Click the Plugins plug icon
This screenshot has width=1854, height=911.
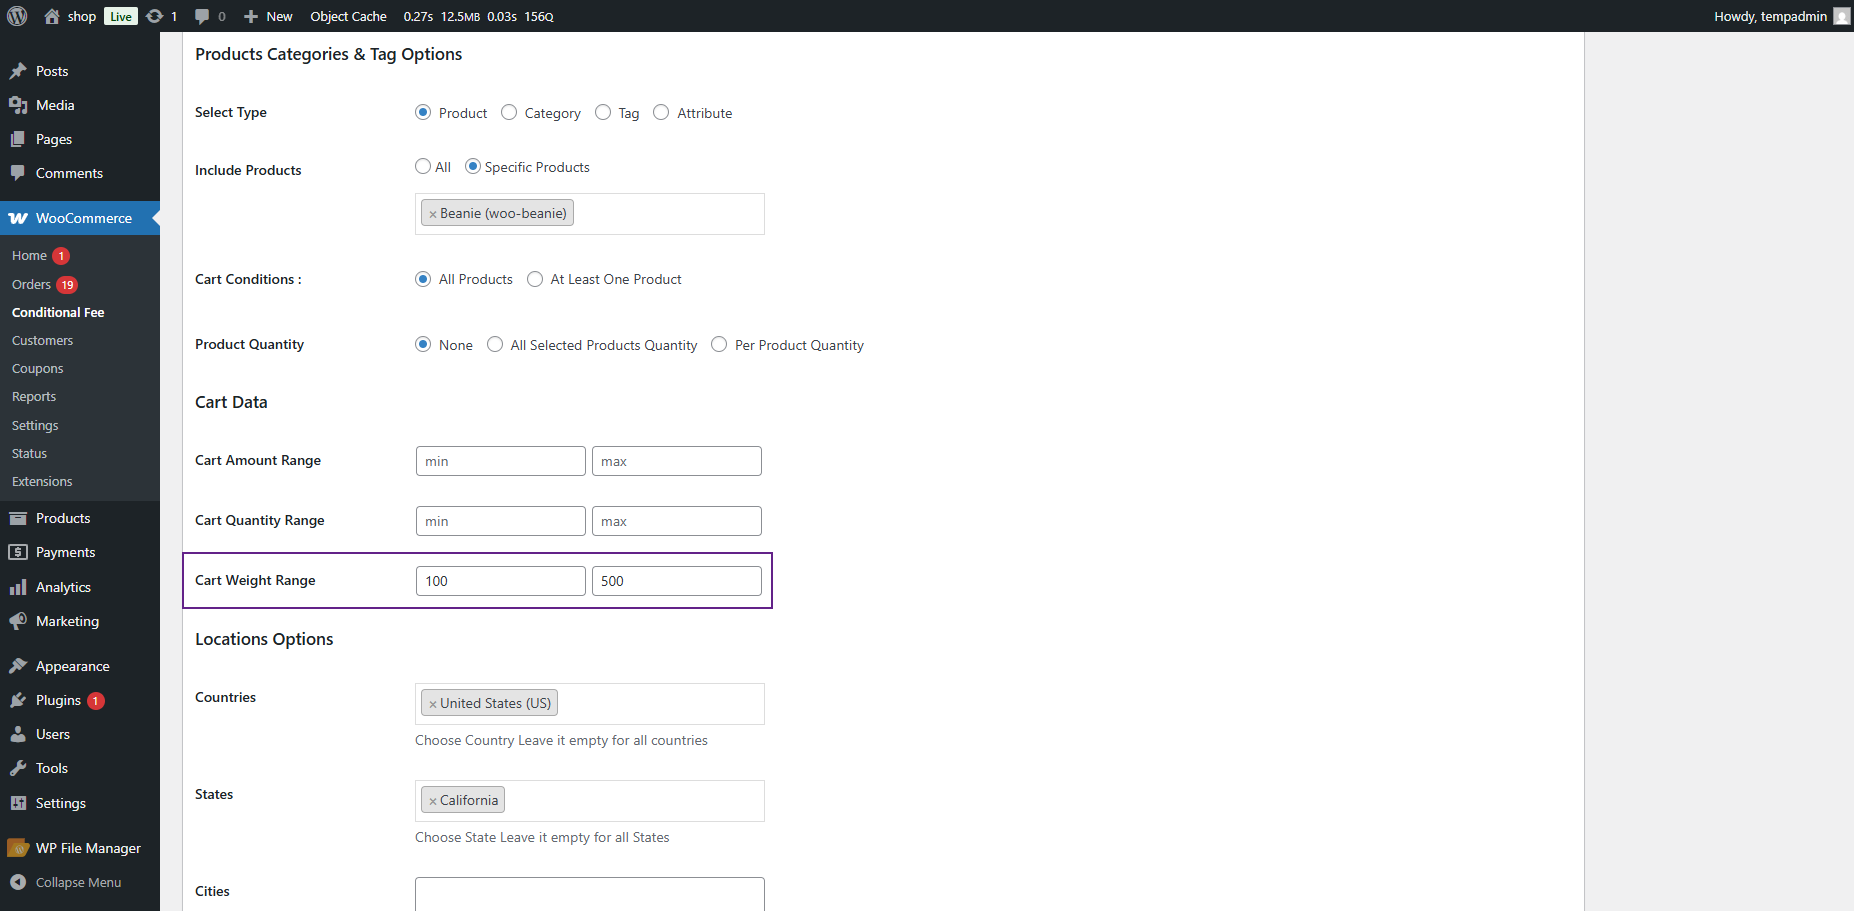point(18,700)
